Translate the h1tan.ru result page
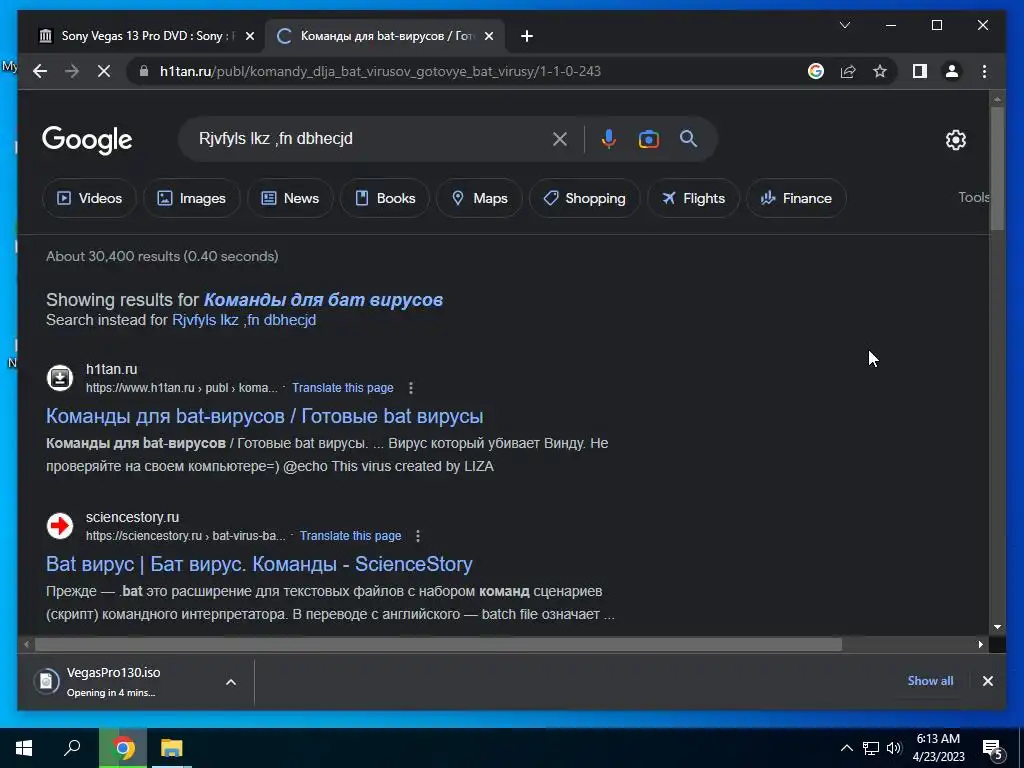 coord(343,388)
